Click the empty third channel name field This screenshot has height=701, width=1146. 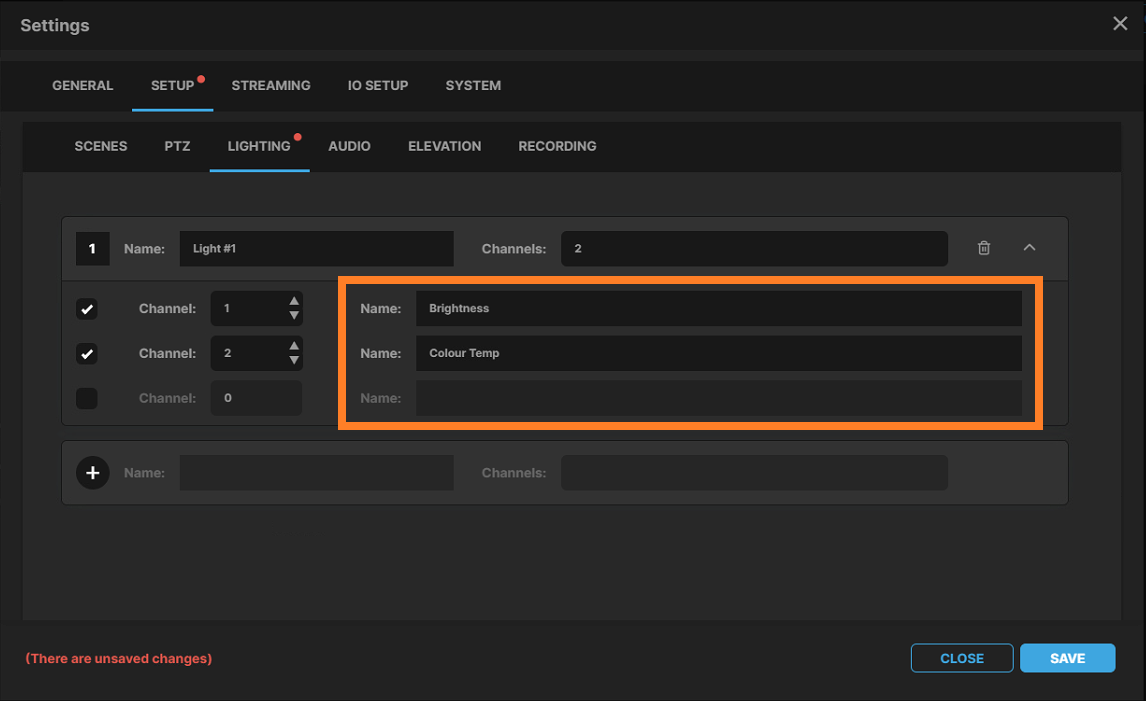[x=719, y=398]
